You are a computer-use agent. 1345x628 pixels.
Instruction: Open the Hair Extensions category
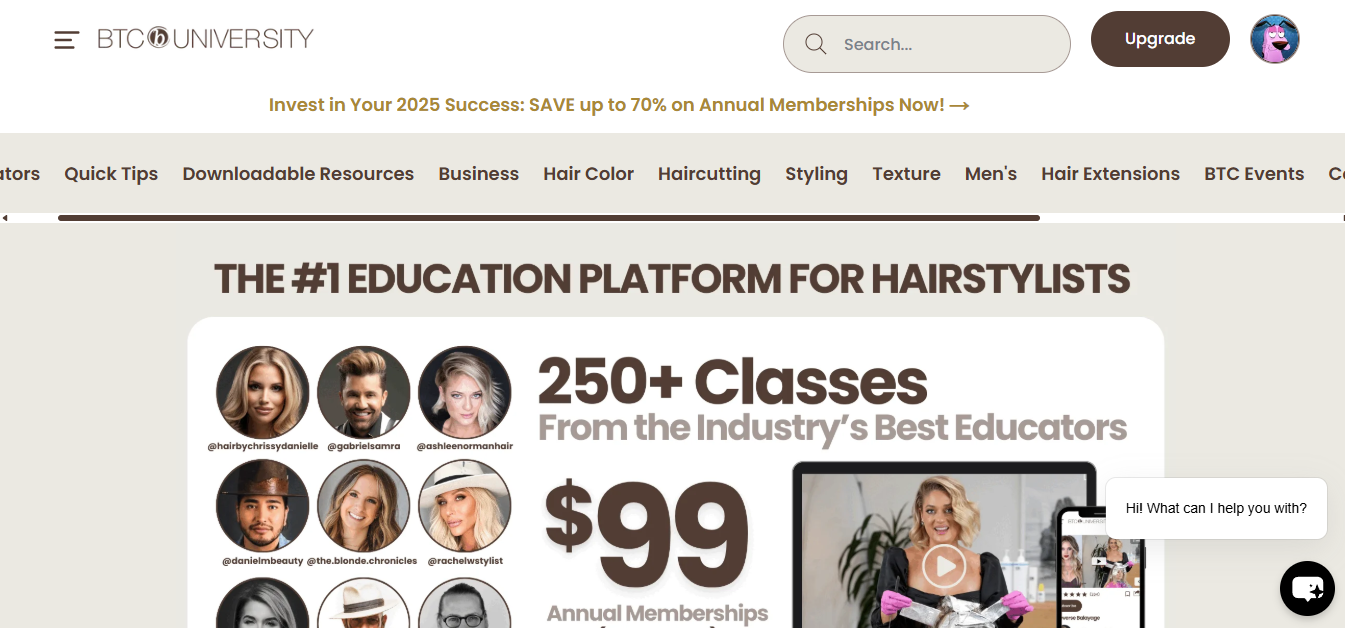click(x=1110, y=174)
